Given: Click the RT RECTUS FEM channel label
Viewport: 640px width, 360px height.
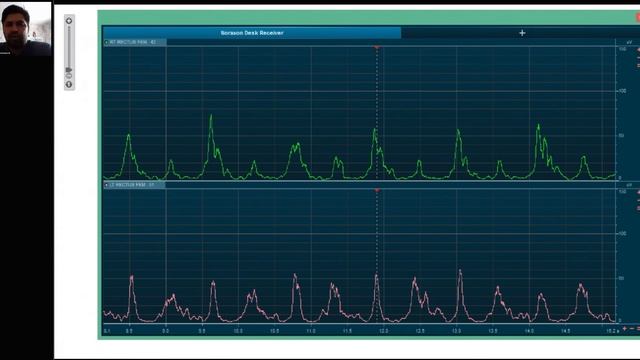Looking at the screenshot, I should pyautogui.click(x=135, y=42).
